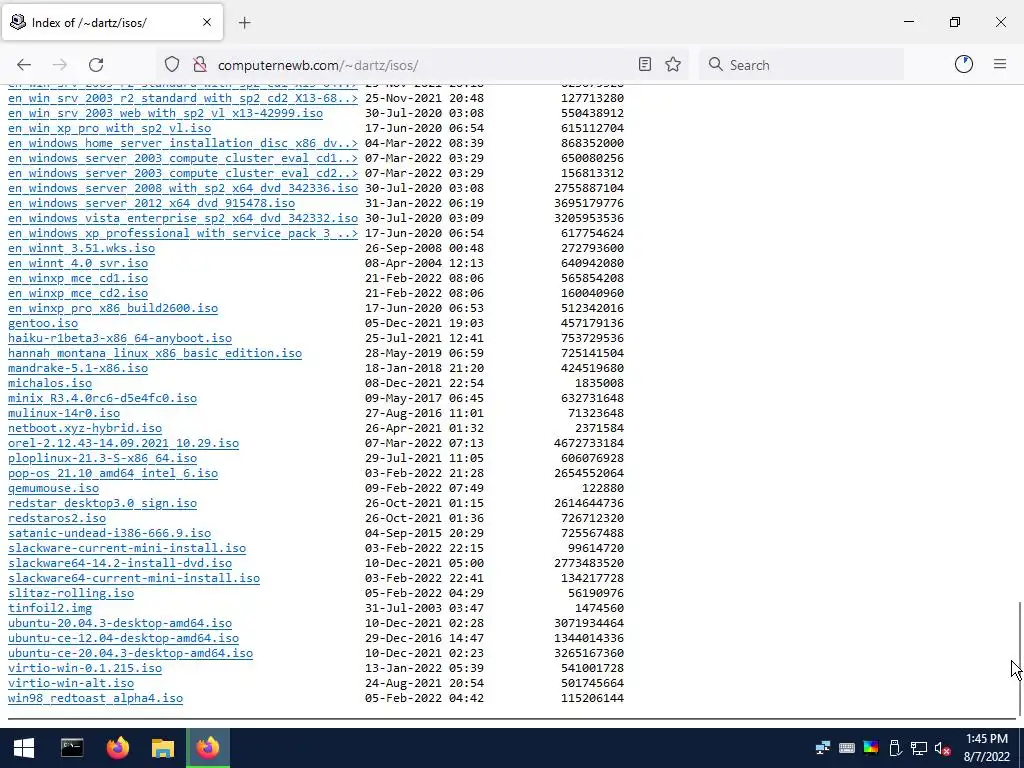Download ubuntu-20.04.3-desktop-amd64.iso

coord(120,624)
